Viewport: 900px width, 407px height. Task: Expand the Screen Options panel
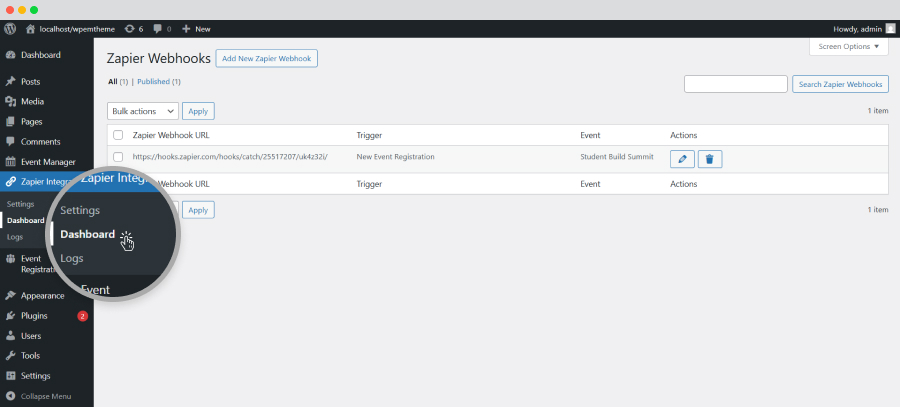click(848, 47)
